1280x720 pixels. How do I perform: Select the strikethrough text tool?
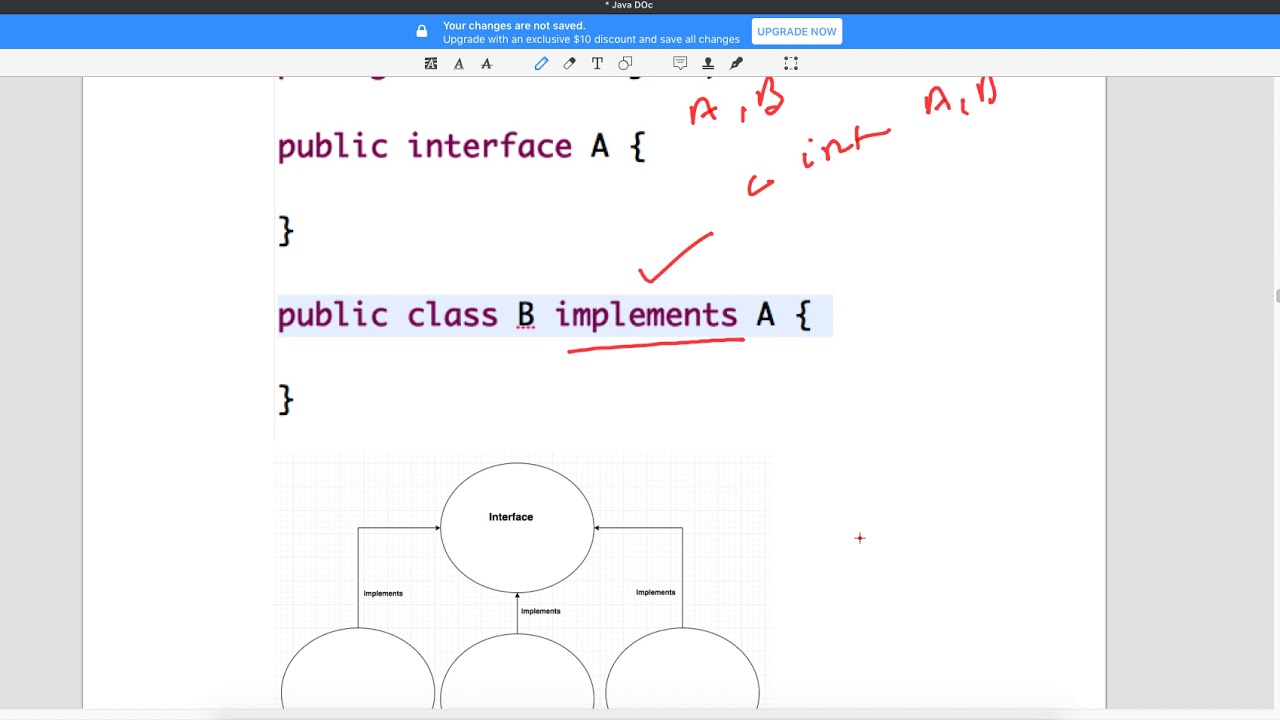[486, 63]
